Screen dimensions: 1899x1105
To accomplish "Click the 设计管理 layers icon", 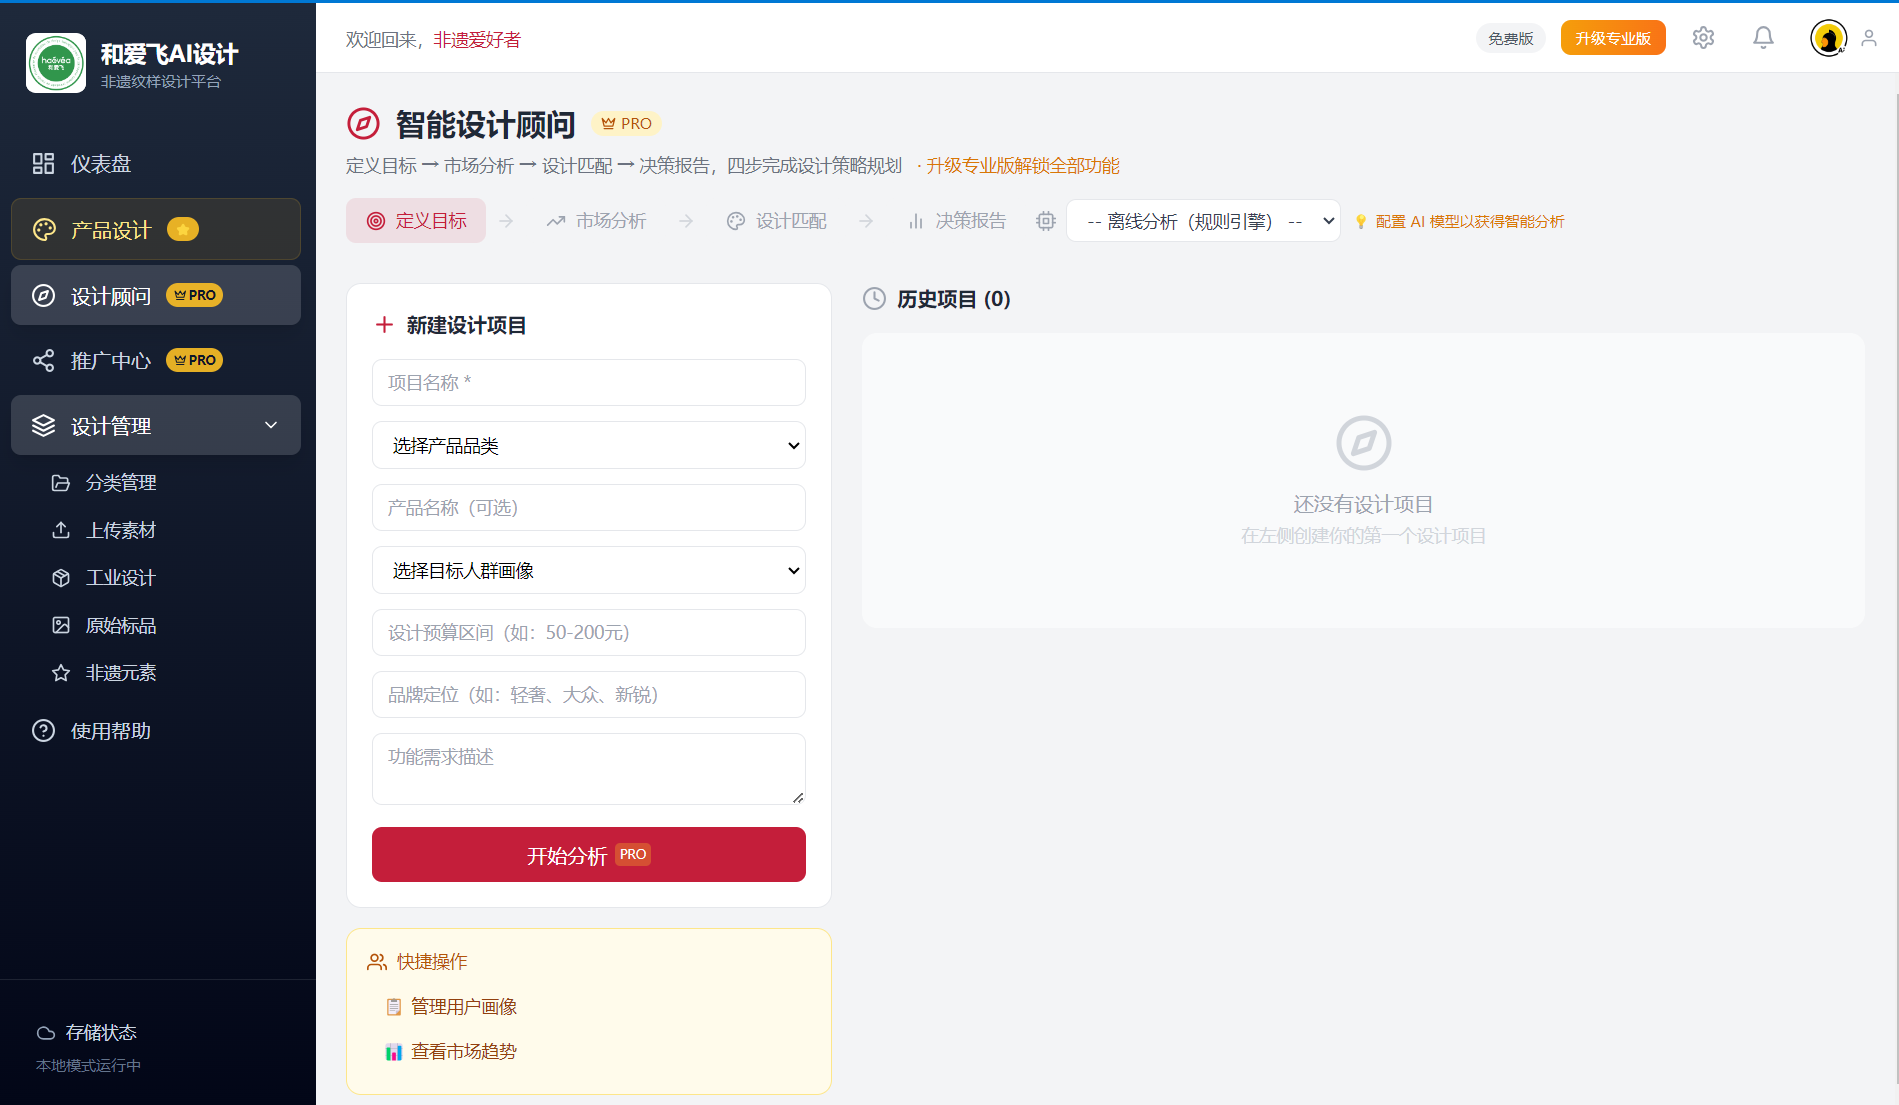I will (x=43, y=426).
